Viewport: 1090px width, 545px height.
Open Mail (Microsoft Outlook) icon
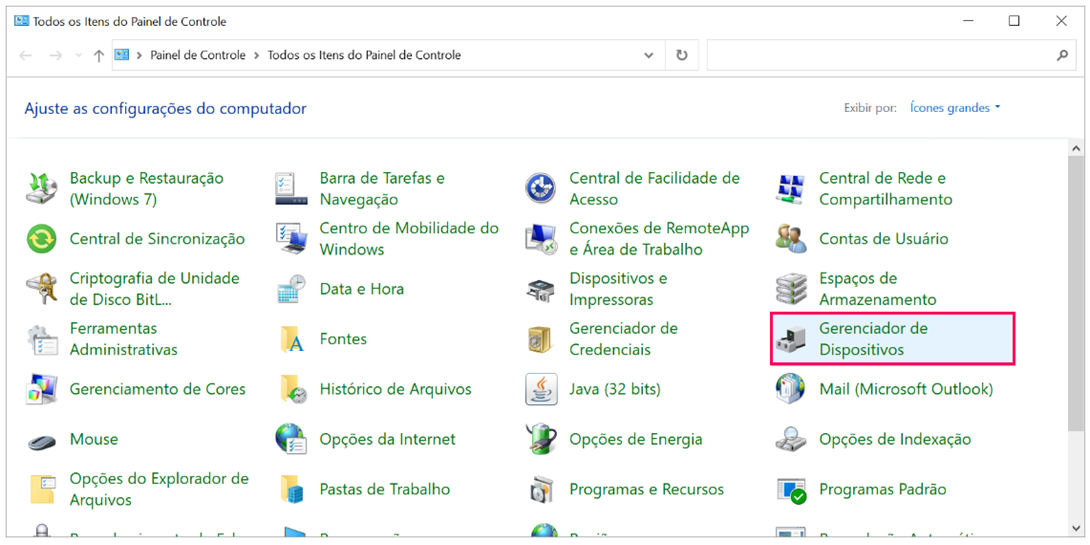click(791, 389)
